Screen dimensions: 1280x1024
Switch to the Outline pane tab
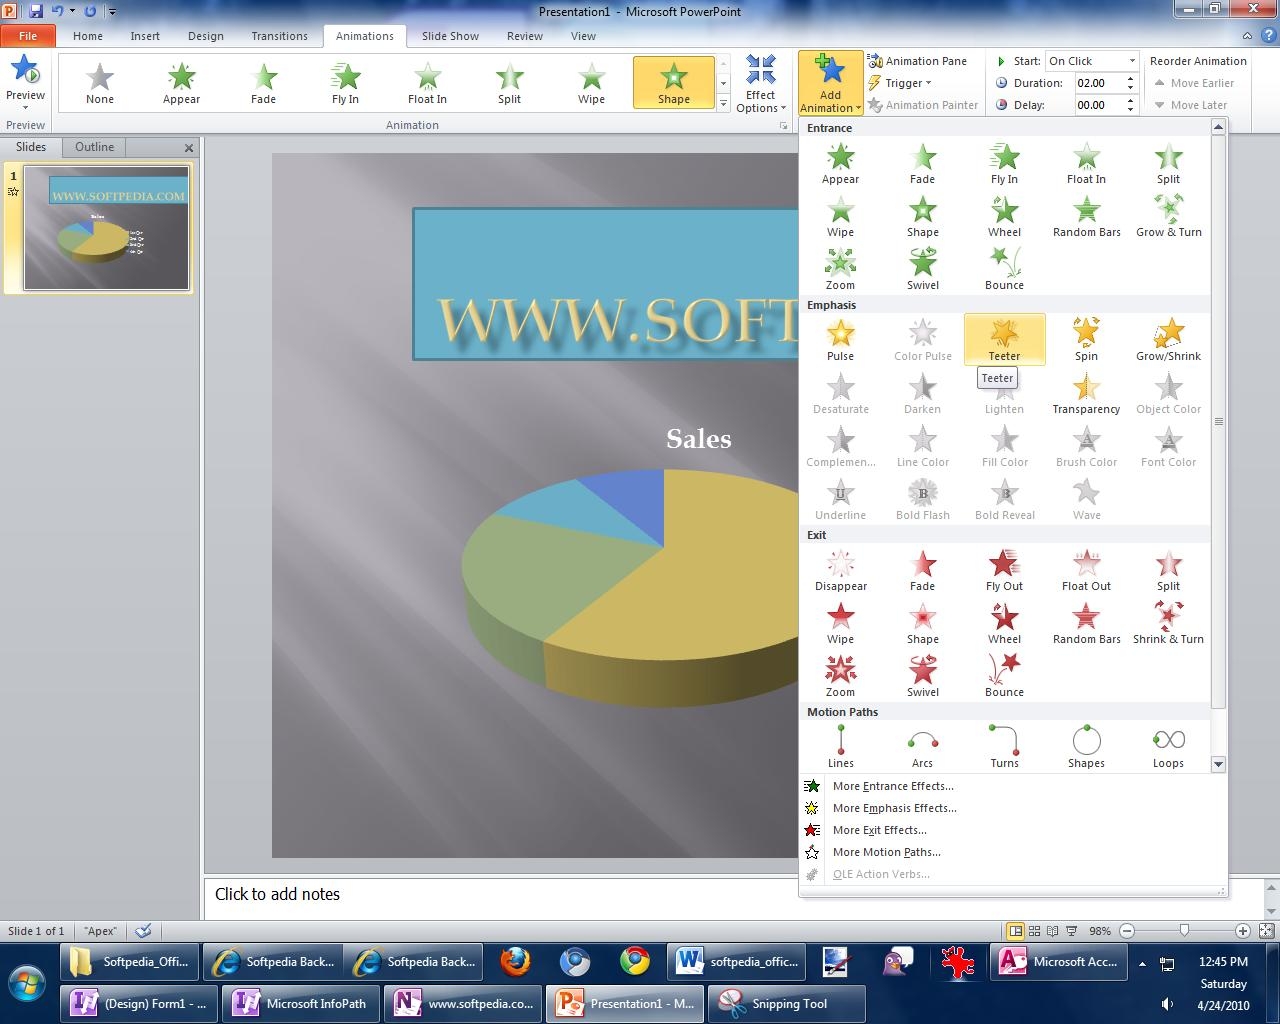[94, 147]
